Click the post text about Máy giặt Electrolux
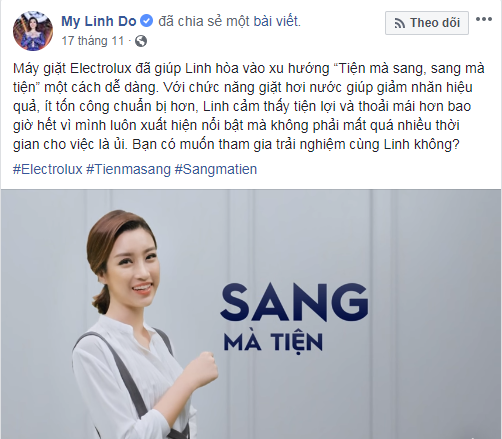 pos(248,106)
